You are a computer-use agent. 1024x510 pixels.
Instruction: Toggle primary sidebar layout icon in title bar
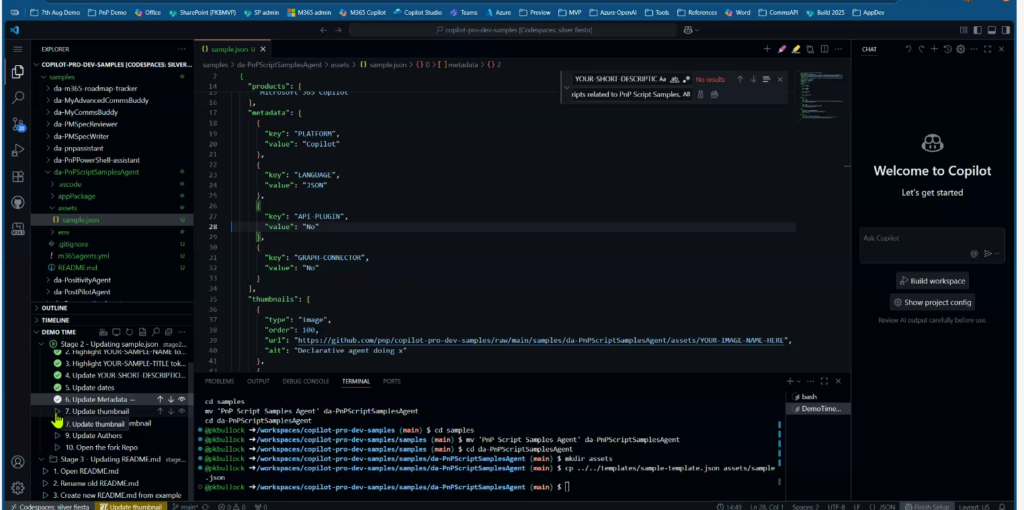(978, 30)
